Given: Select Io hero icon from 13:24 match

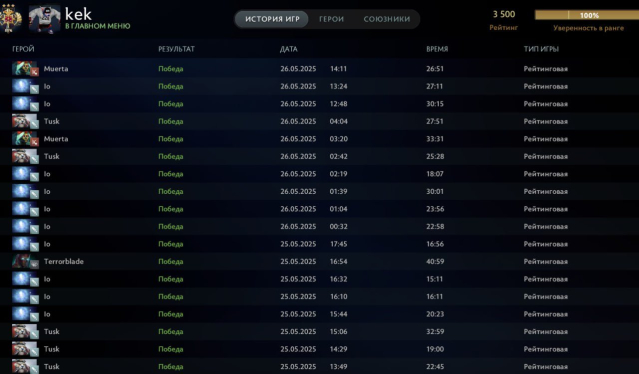Looking at the screenshot, I should (25, 86).
